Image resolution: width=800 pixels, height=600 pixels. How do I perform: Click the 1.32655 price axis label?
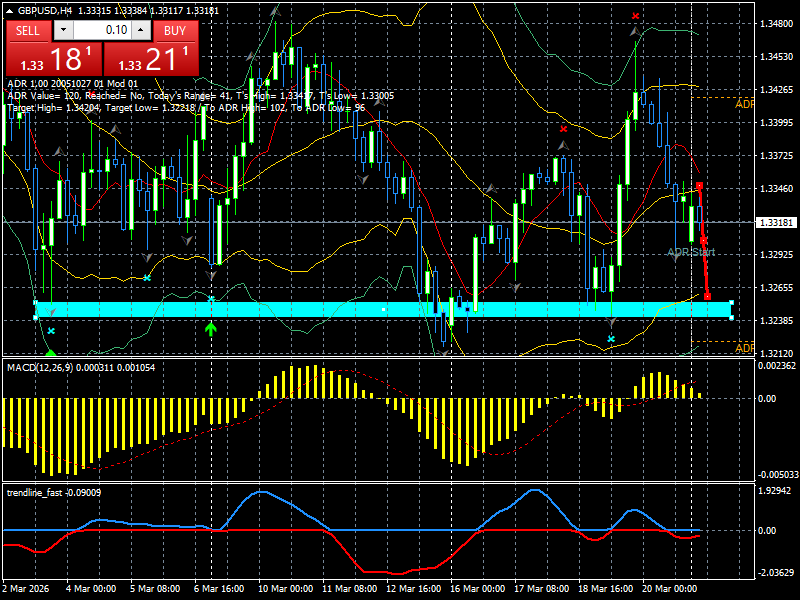tap(777, 288)
